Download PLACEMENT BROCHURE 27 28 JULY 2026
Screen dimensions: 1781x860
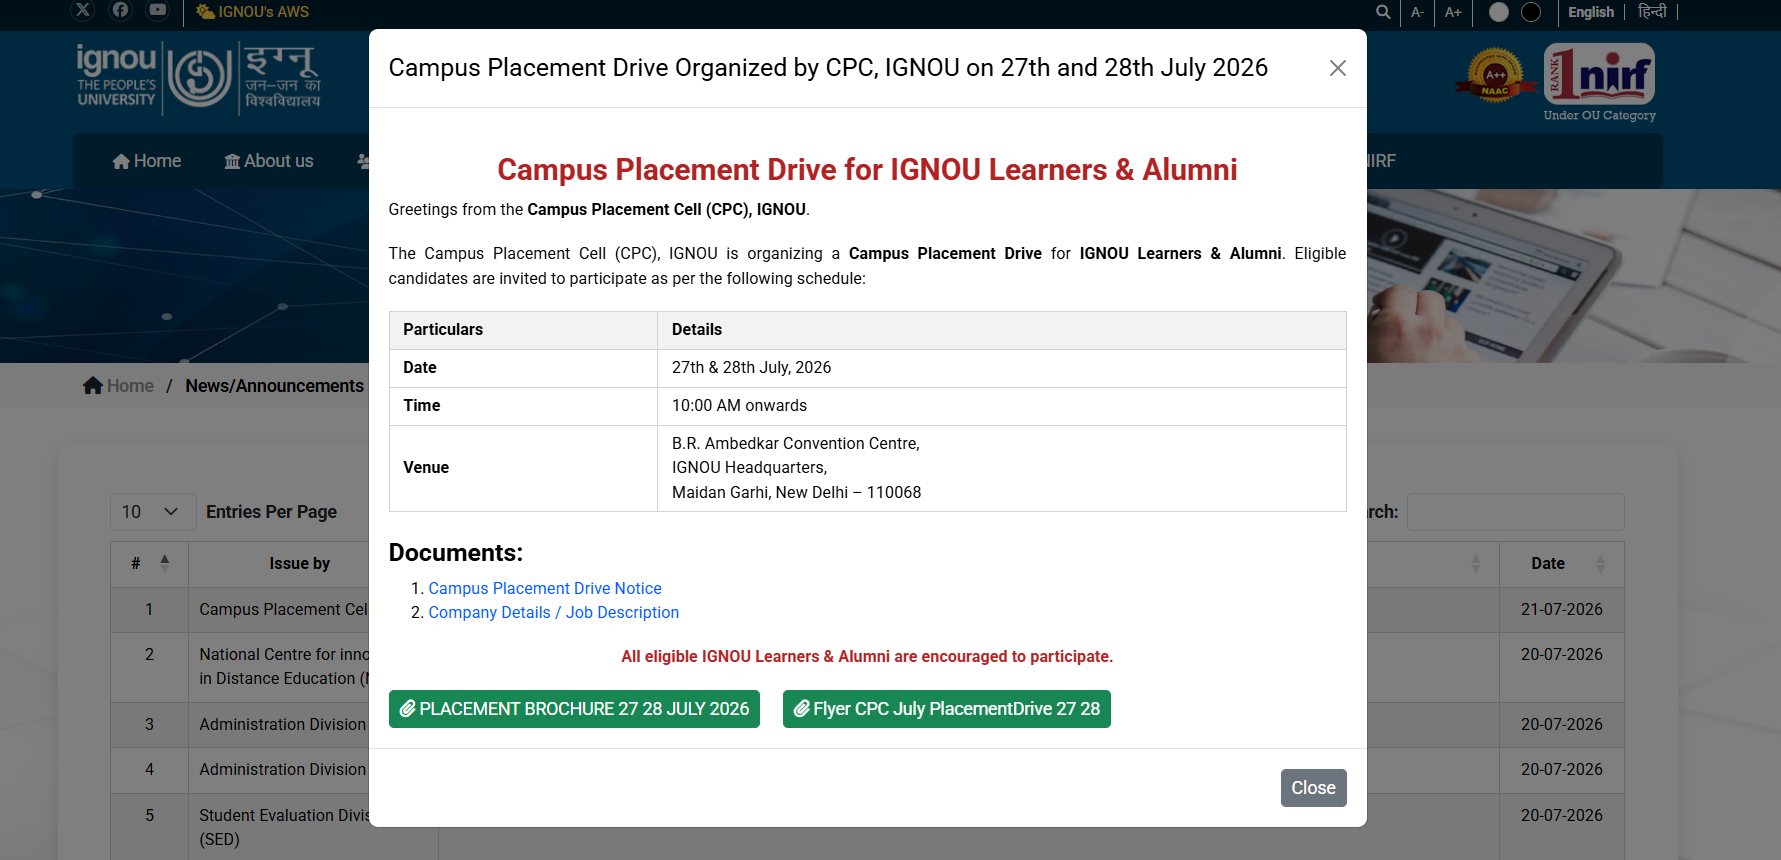(x=574, y=709)
